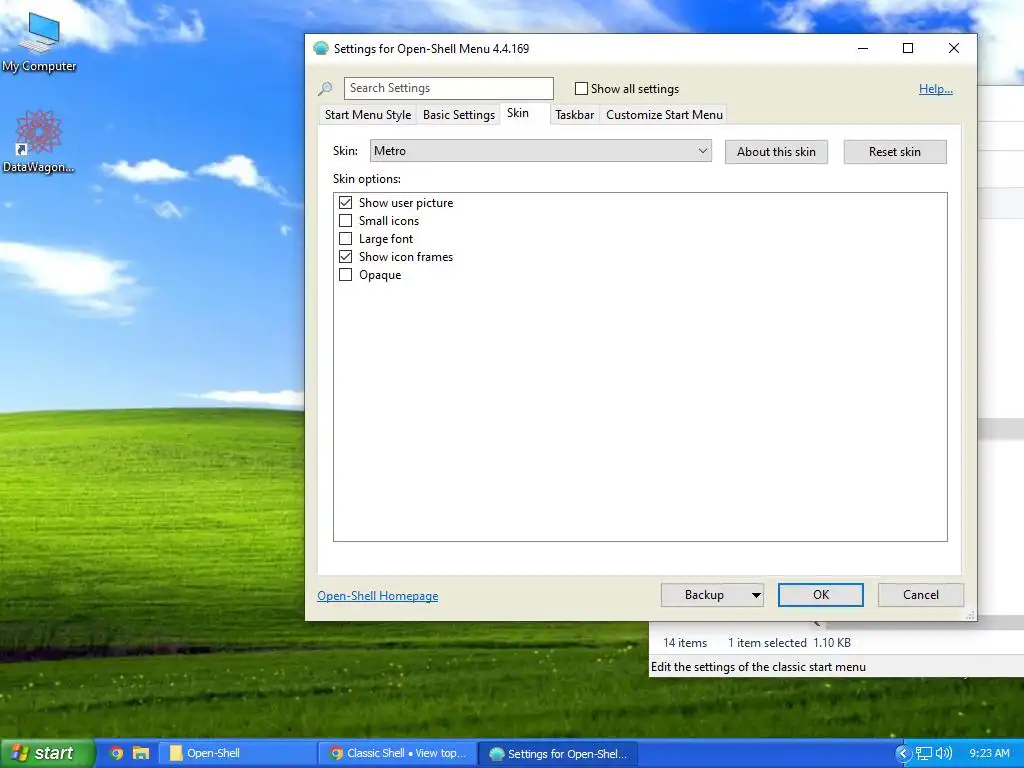The width and height of the screenshot is (1024, 768).
Task: Uncheck Show user picture option
Action: pos(345,202)
